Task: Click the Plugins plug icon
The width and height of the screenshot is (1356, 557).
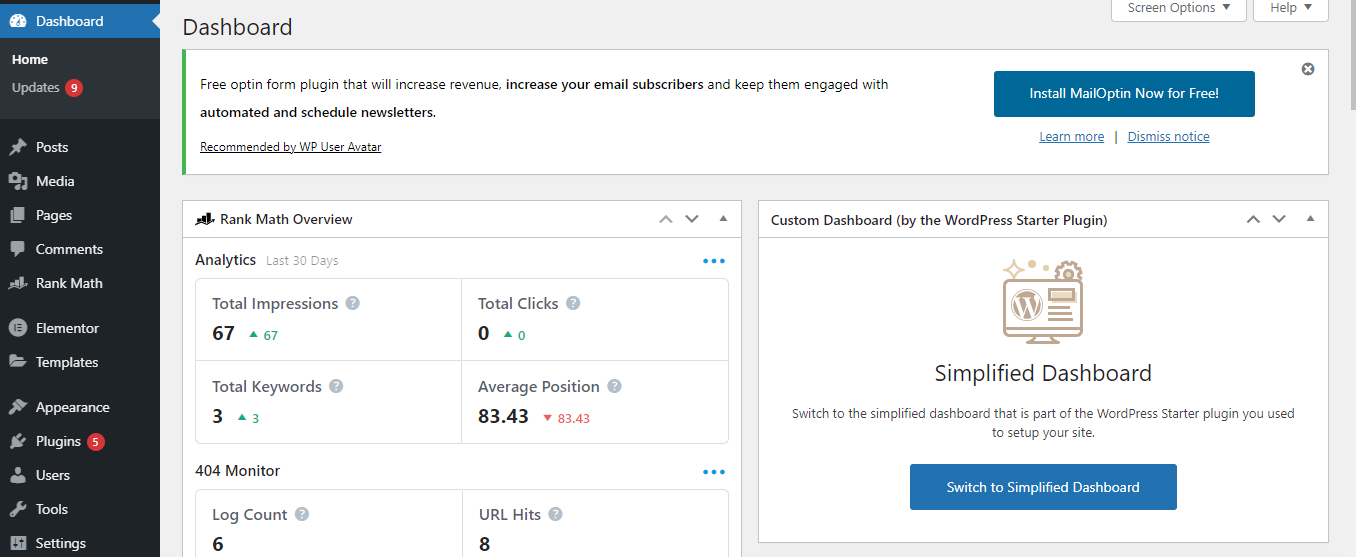Action: point(18,441)
